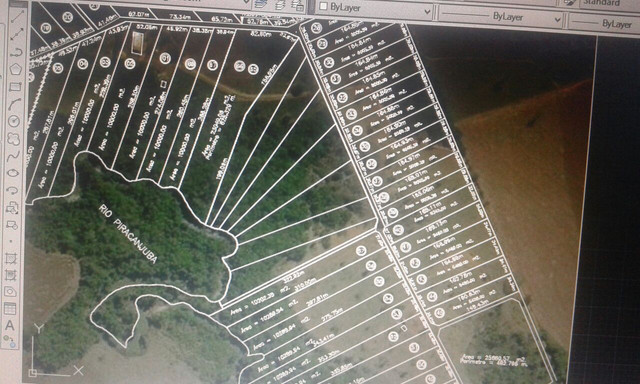
Task: Click the Layer States stacked-sheets icon
Action: [x=279, y=5]
